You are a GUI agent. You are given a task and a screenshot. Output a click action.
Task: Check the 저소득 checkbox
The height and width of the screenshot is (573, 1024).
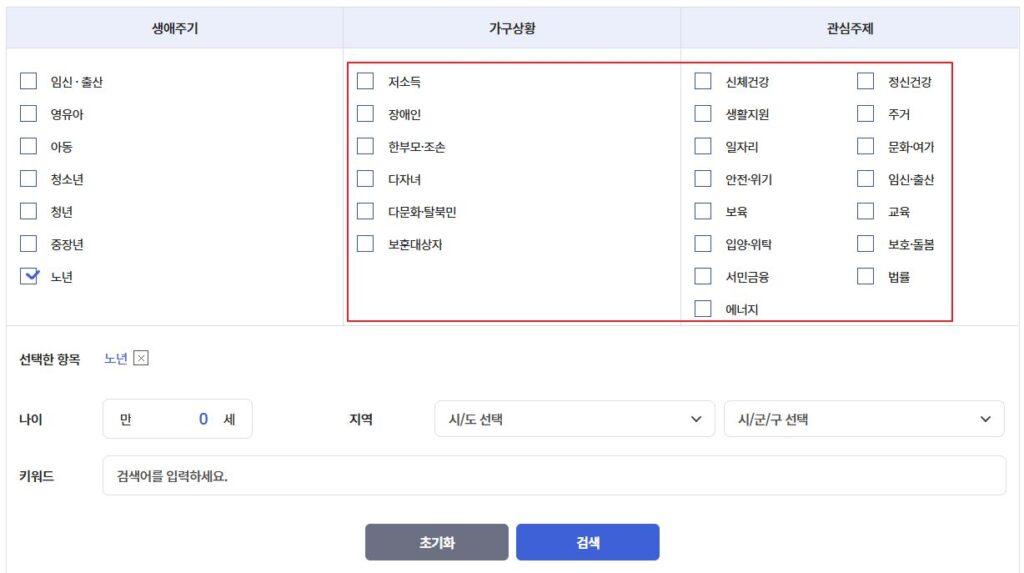(x=366, y=82)
